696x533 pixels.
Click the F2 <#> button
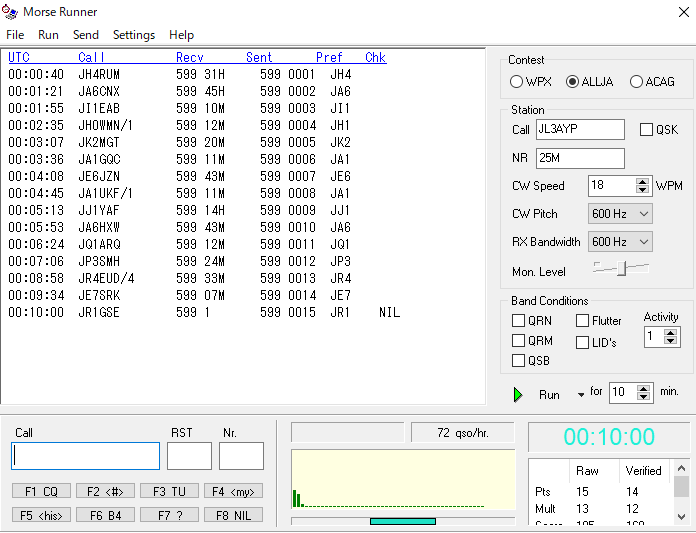click(x=105, y=491)
